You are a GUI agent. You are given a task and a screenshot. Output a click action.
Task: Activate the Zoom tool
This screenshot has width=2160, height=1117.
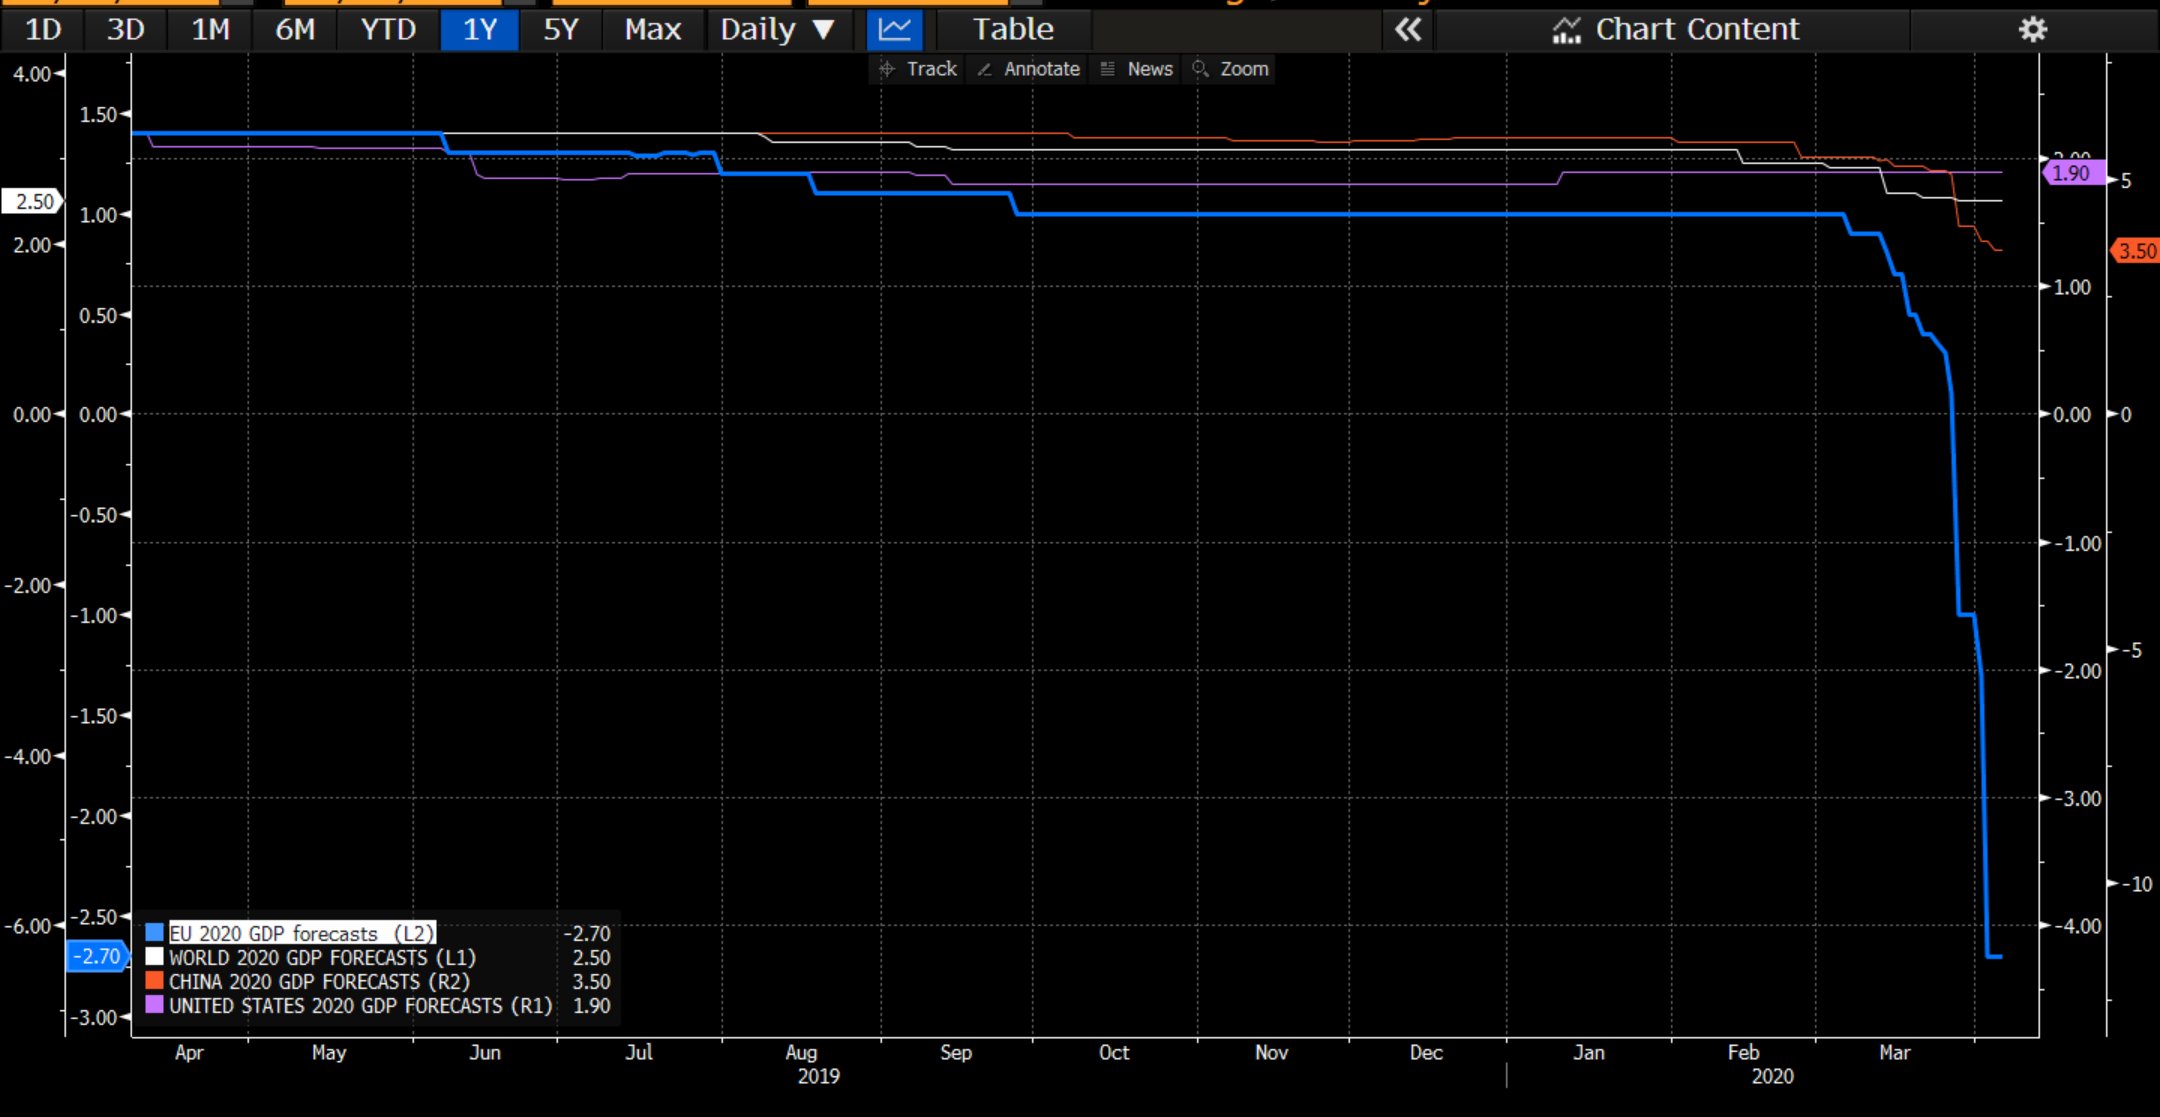[x=1231, y=69]
